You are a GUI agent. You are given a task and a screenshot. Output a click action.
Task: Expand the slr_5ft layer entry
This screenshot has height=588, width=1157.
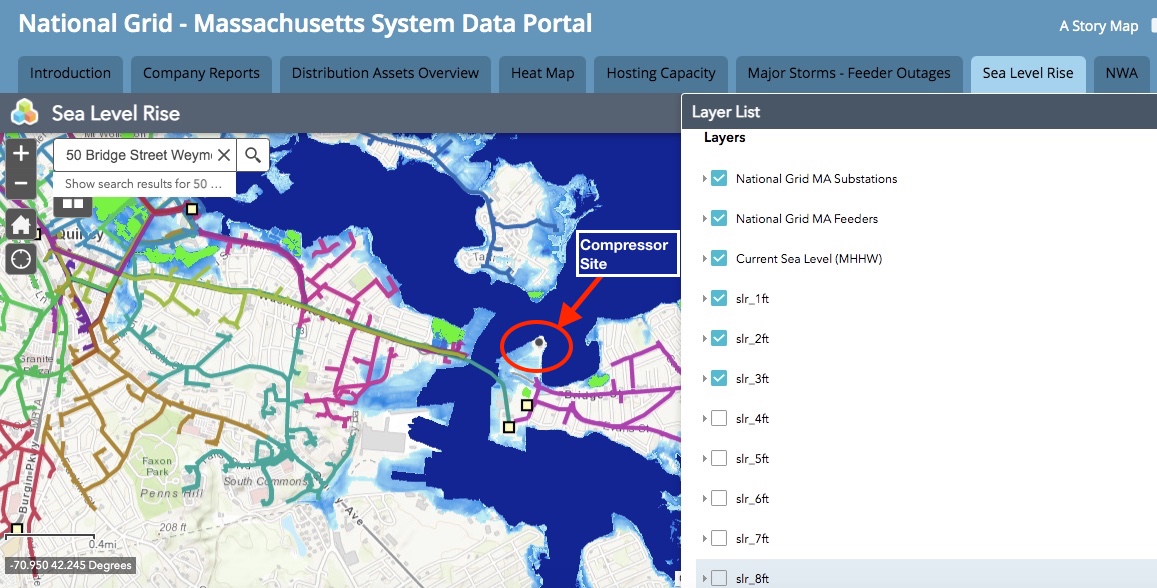tap(704, 458)
